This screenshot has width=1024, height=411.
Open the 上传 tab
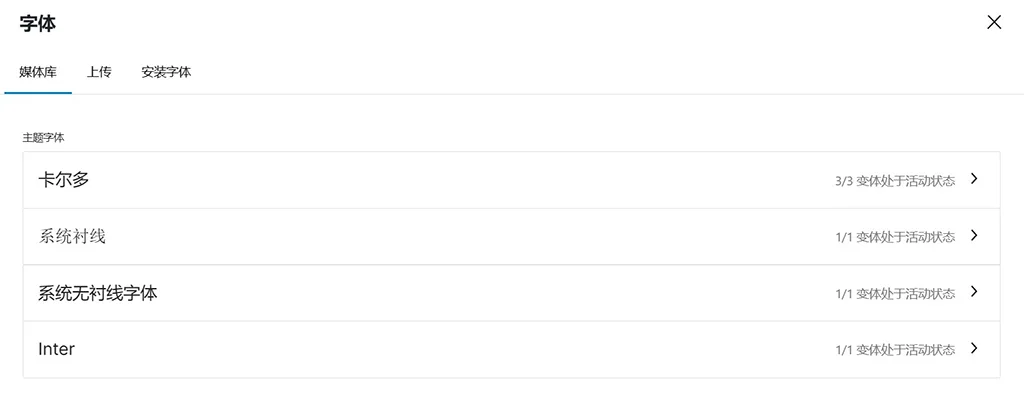point(99,73)
